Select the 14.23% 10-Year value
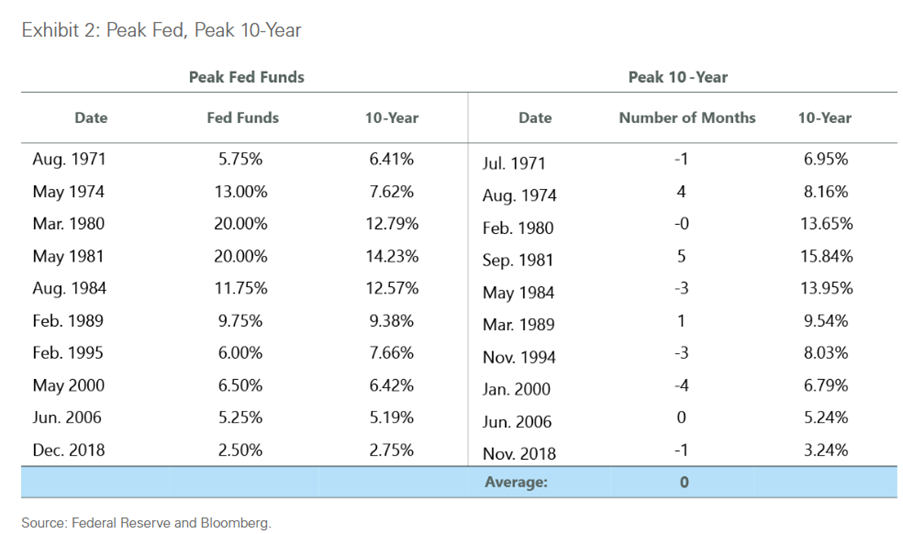 tap(391, 256)
